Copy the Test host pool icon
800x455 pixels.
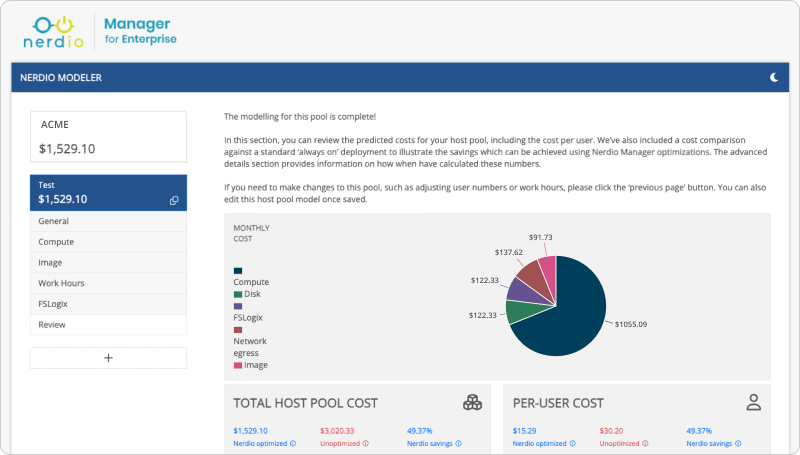[174, 200]
